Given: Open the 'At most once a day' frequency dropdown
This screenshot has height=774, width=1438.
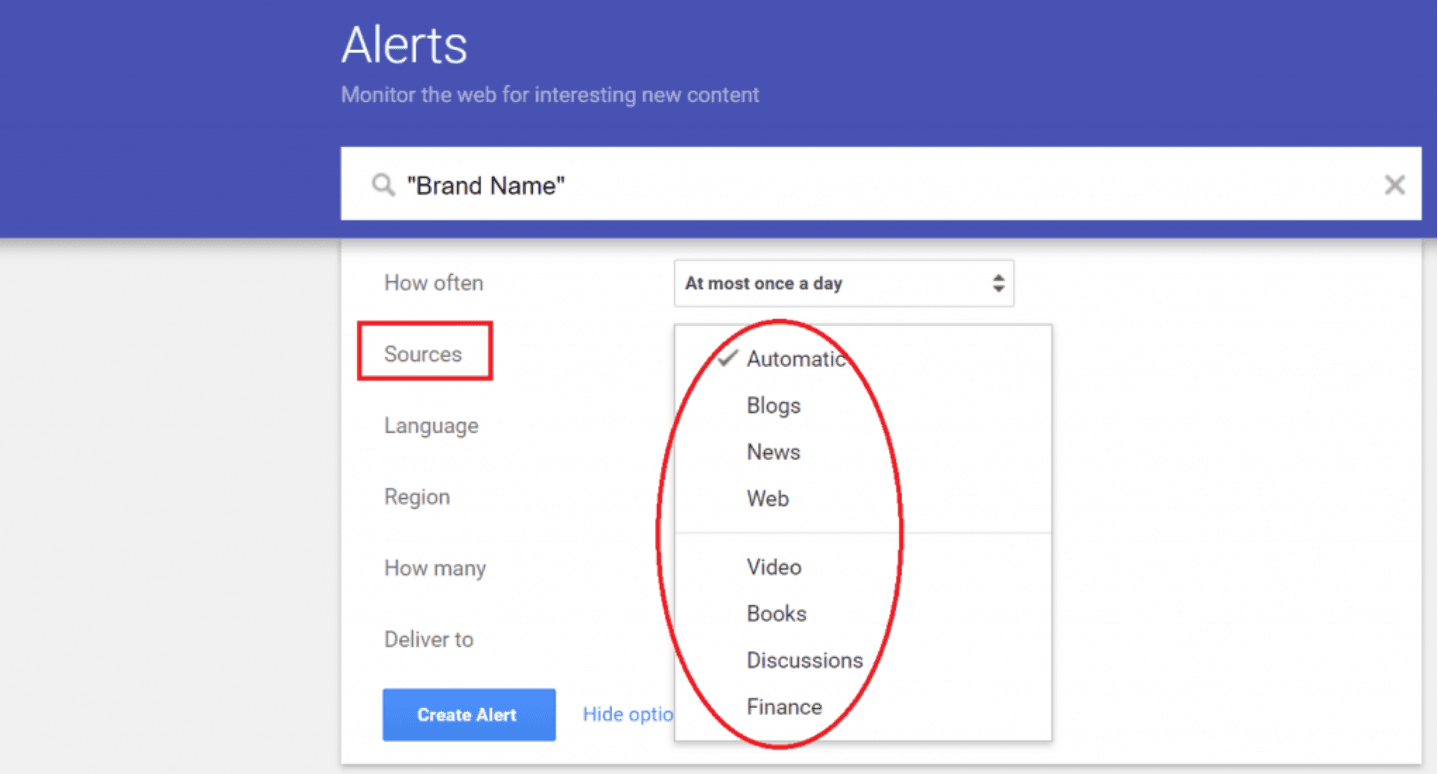Looking at the screenshot, I should [843, 283].
